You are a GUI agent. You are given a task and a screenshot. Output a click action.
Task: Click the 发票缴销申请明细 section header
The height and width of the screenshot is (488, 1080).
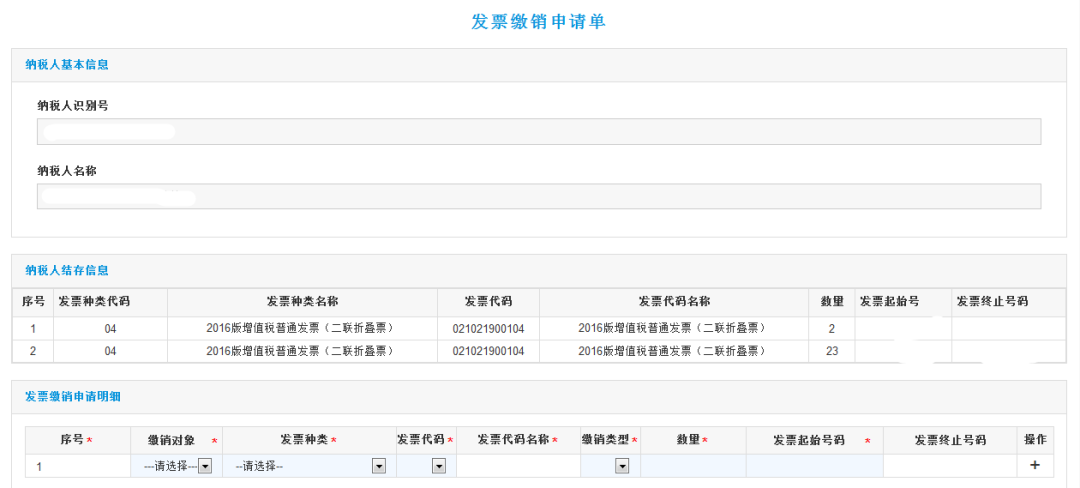tap(73, 396)
